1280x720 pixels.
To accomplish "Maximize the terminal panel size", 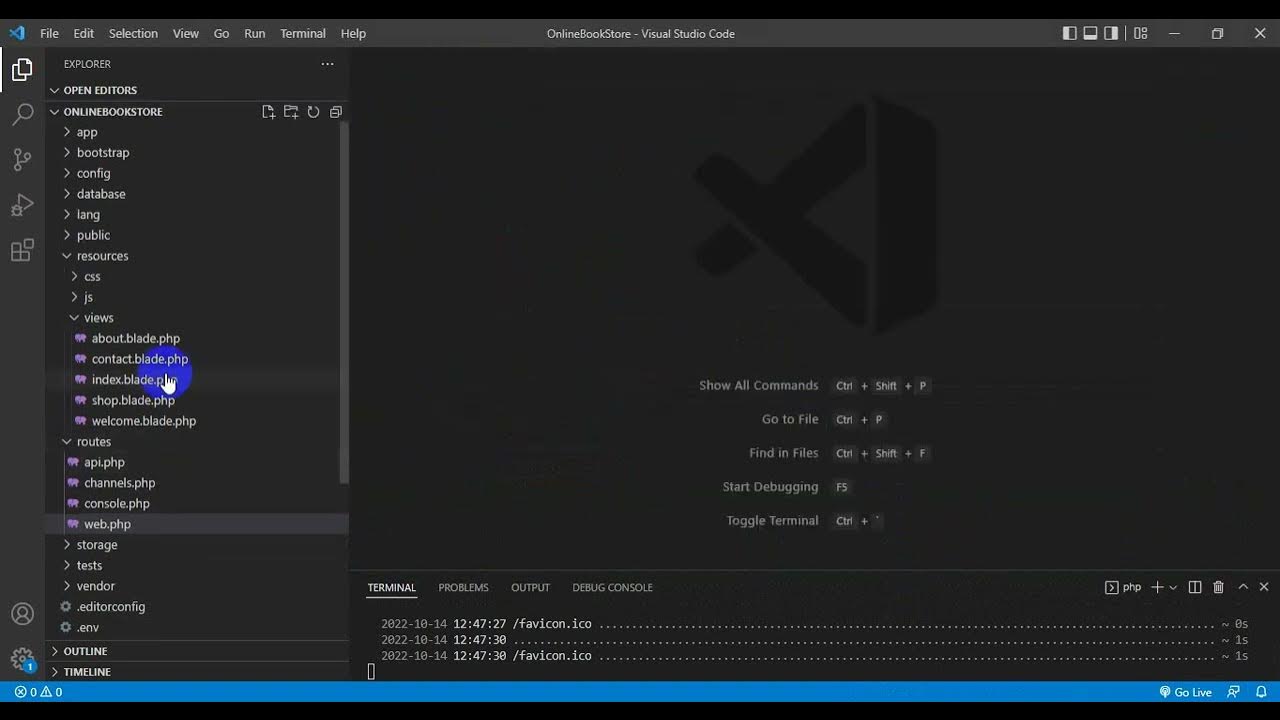I will point(1243,587).
